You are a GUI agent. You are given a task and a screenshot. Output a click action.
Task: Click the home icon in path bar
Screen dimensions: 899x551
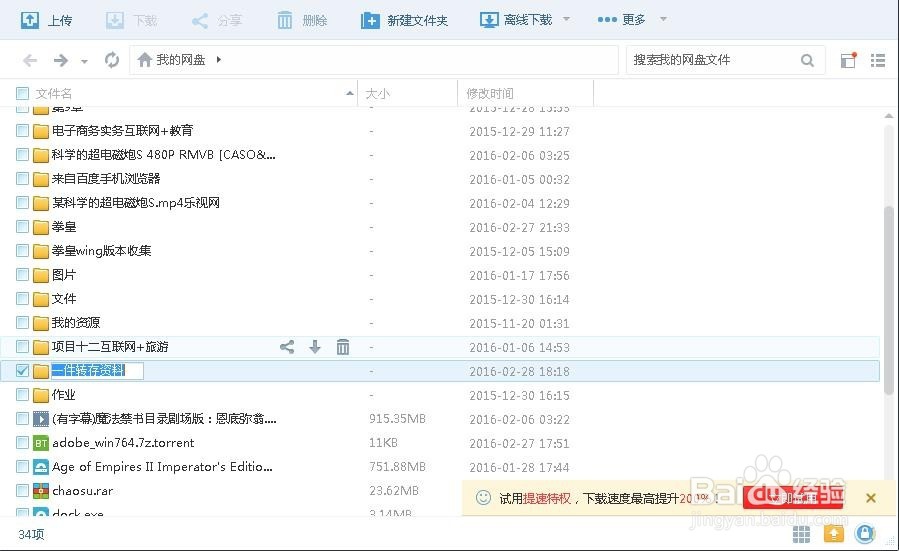[x=144, y=60]
